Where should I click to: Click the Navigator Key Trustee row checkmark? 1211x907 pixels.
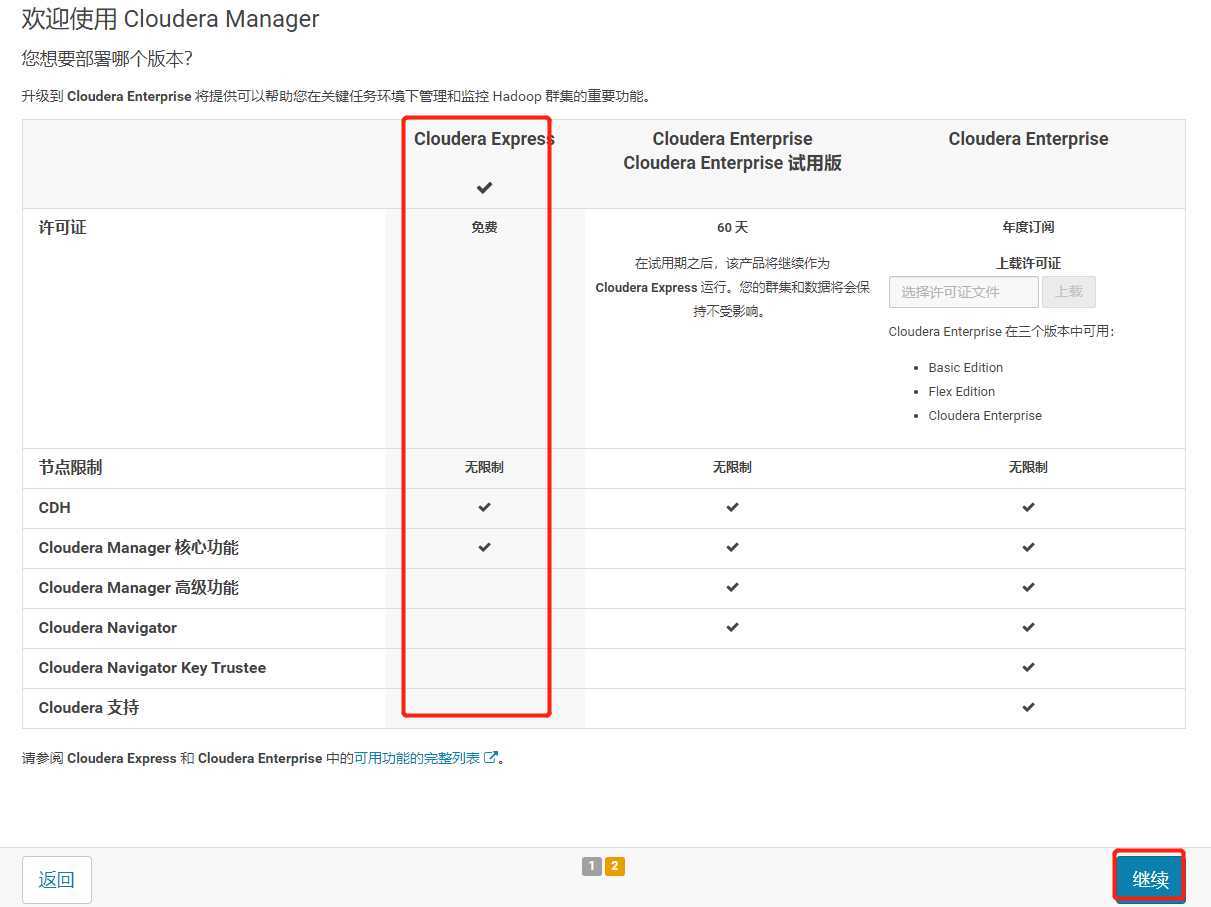[x=1028, y=667]
